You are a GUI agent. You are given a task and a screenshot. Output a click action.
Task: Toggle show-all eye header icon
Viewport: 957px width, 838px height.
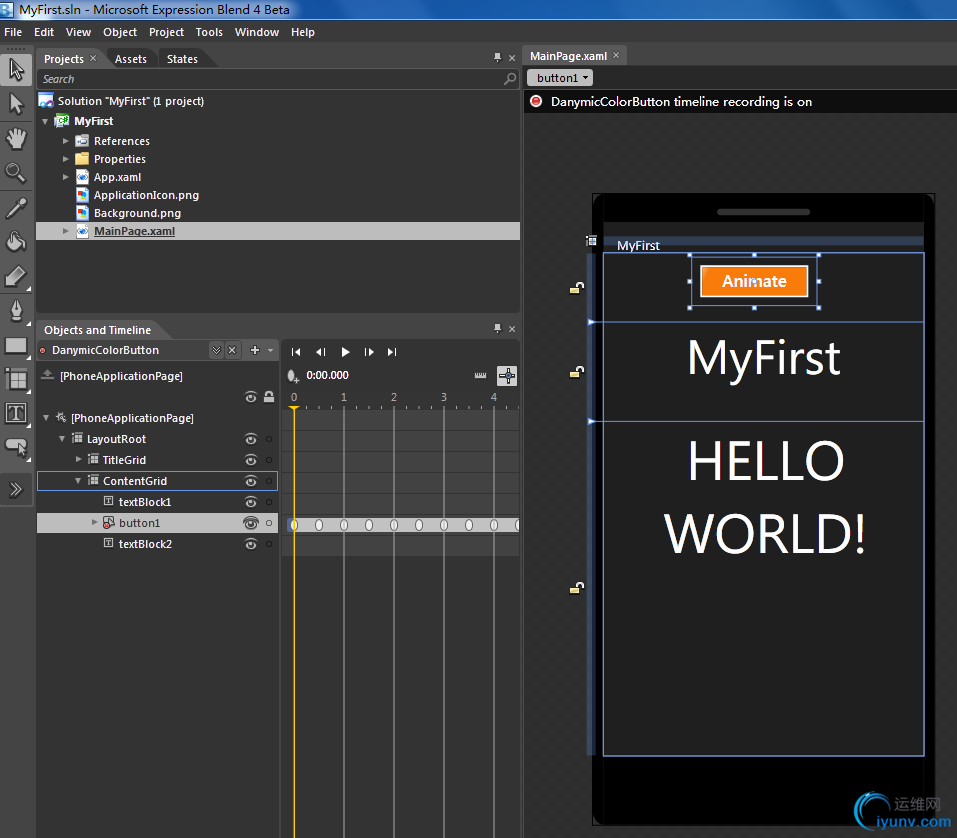click(251, 397)
